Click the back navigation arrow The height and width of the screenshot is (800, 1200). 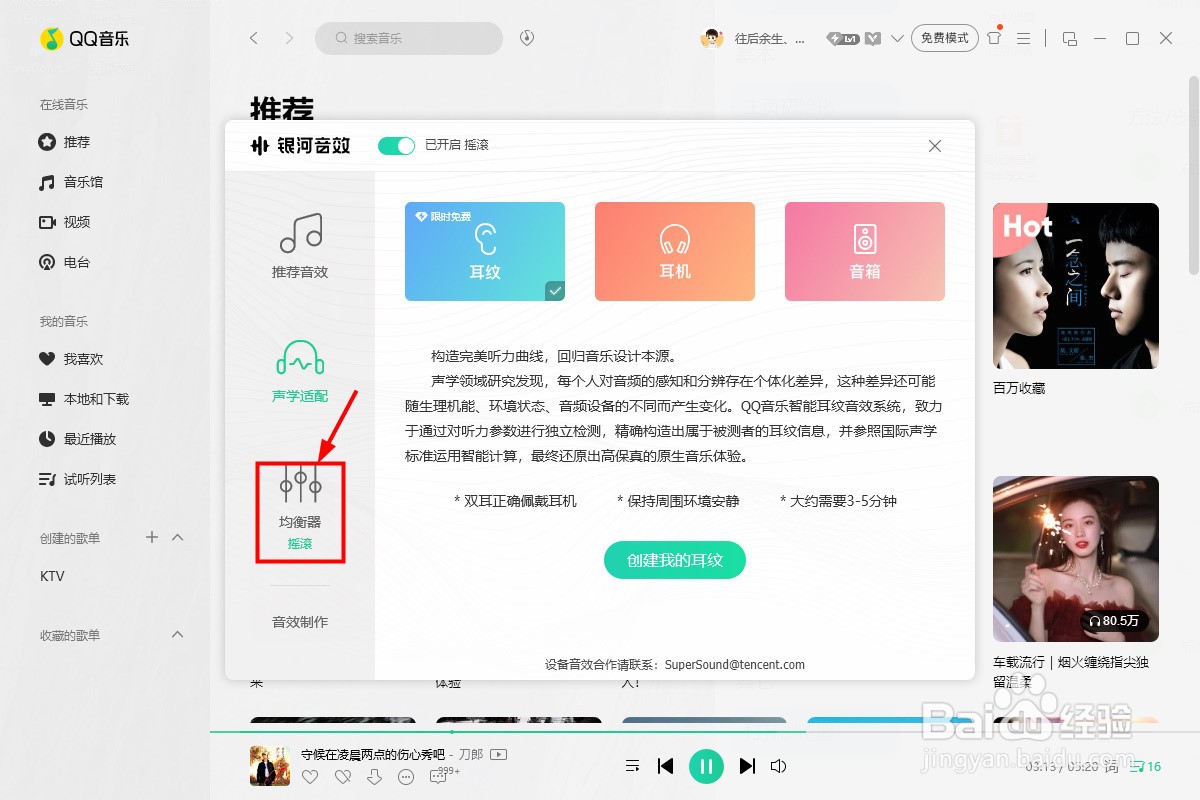point(254,38)
